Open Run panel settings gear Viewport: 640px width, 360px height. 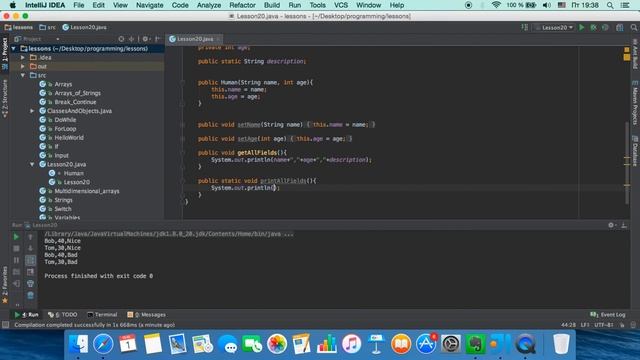(x=611, y=225)
